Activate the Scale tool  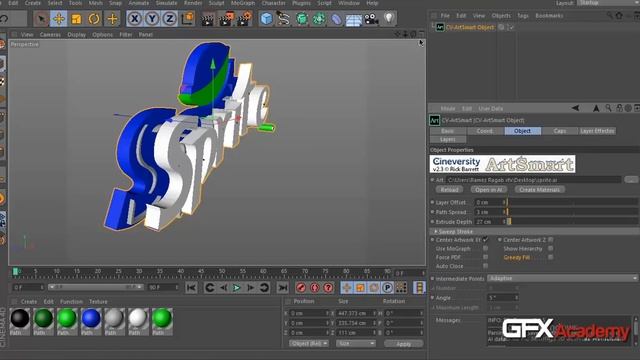point(76,19)
